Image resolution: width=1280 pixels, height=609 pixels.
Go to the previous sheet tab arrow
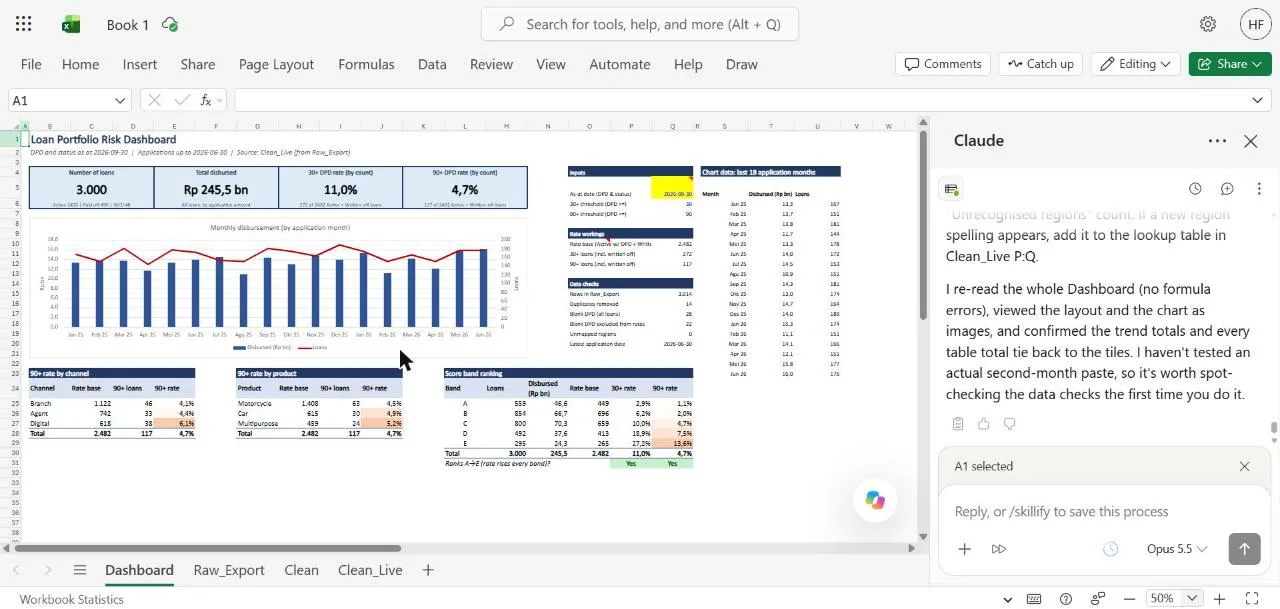(x=16, y=570)
